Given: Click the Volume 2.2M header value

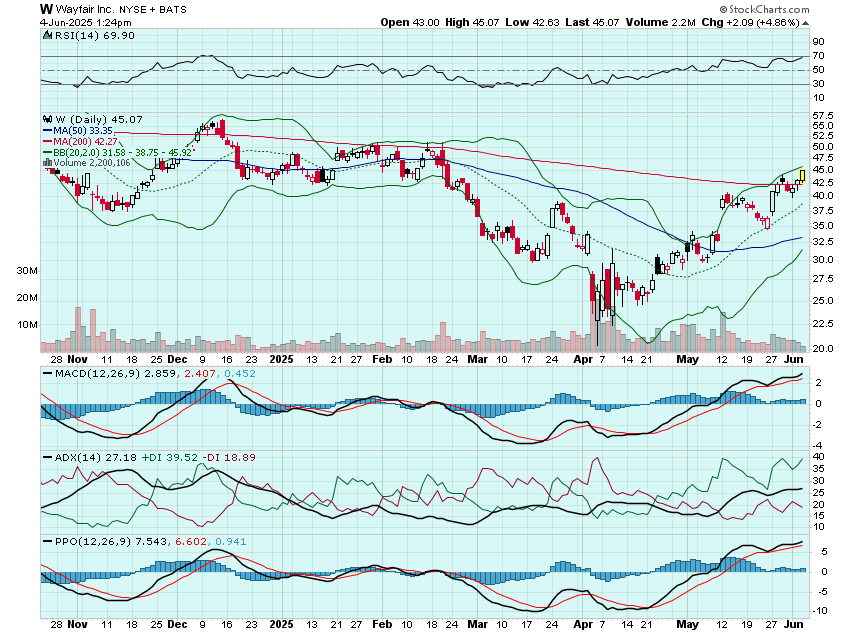Looking at the screenshot, I should pyautogui.click(x=660, y=22).
